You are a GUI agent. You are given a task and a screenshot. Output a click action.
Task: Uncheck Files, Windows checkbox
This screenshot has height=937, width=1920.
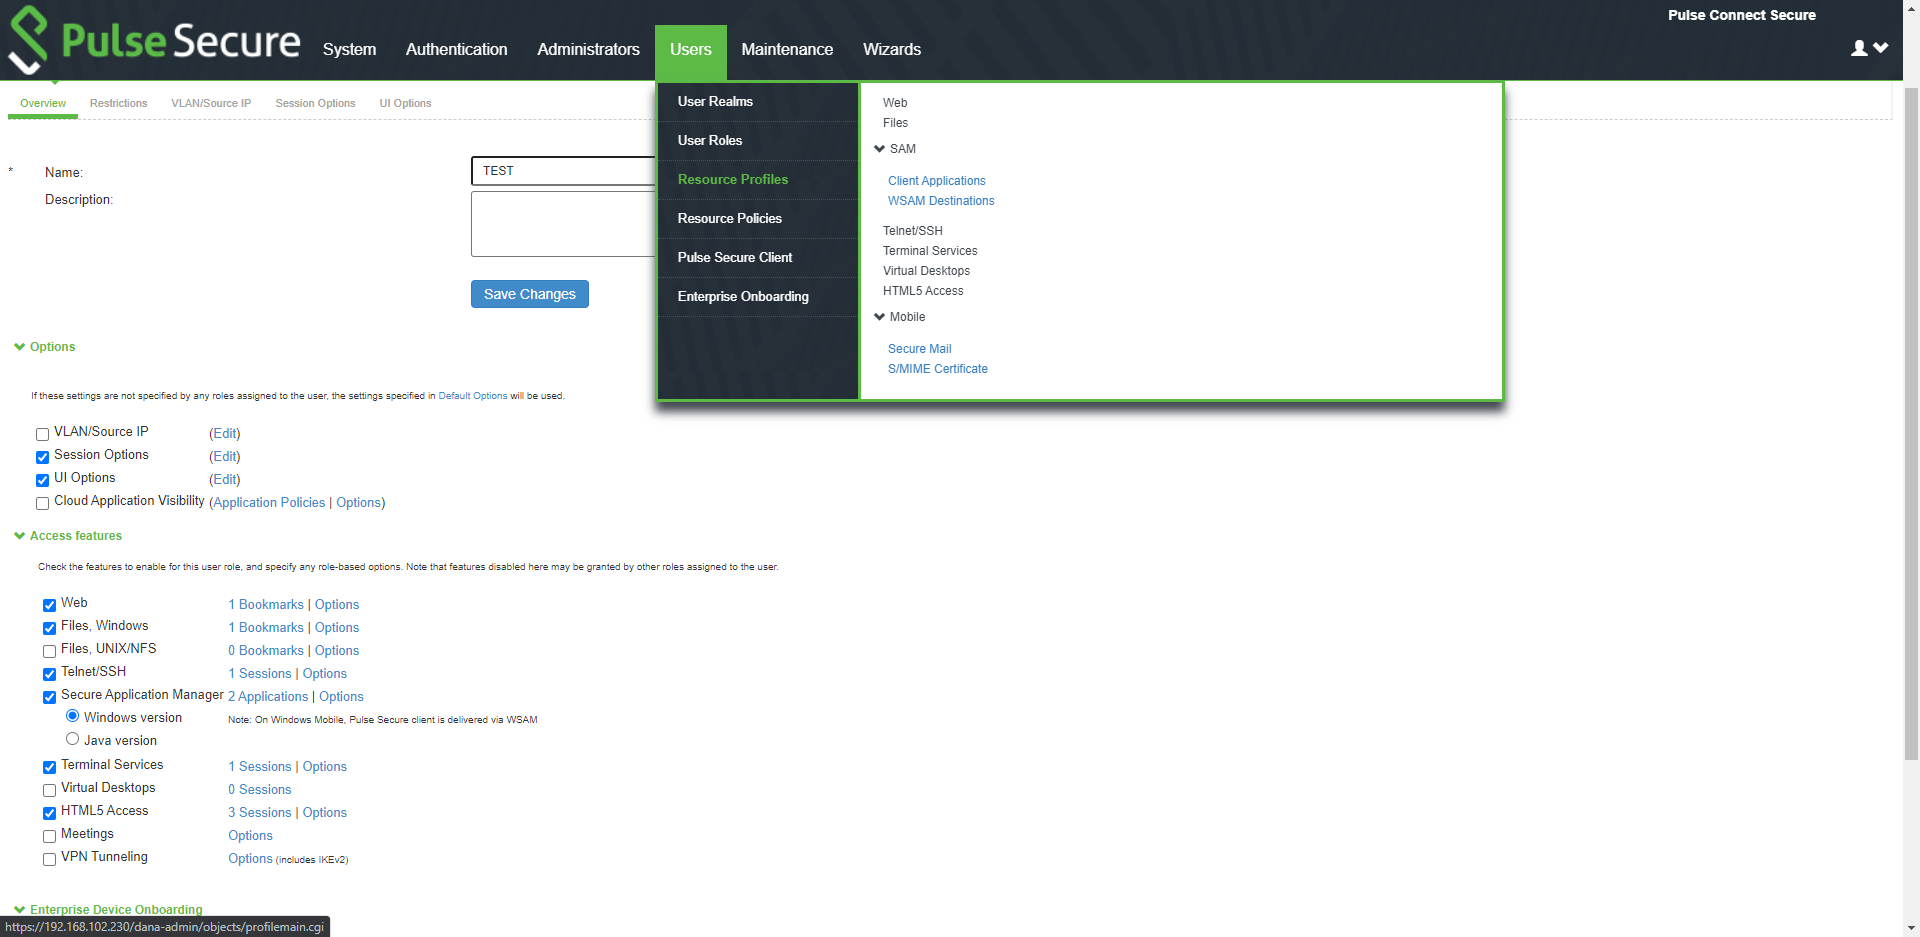[49, 628]
